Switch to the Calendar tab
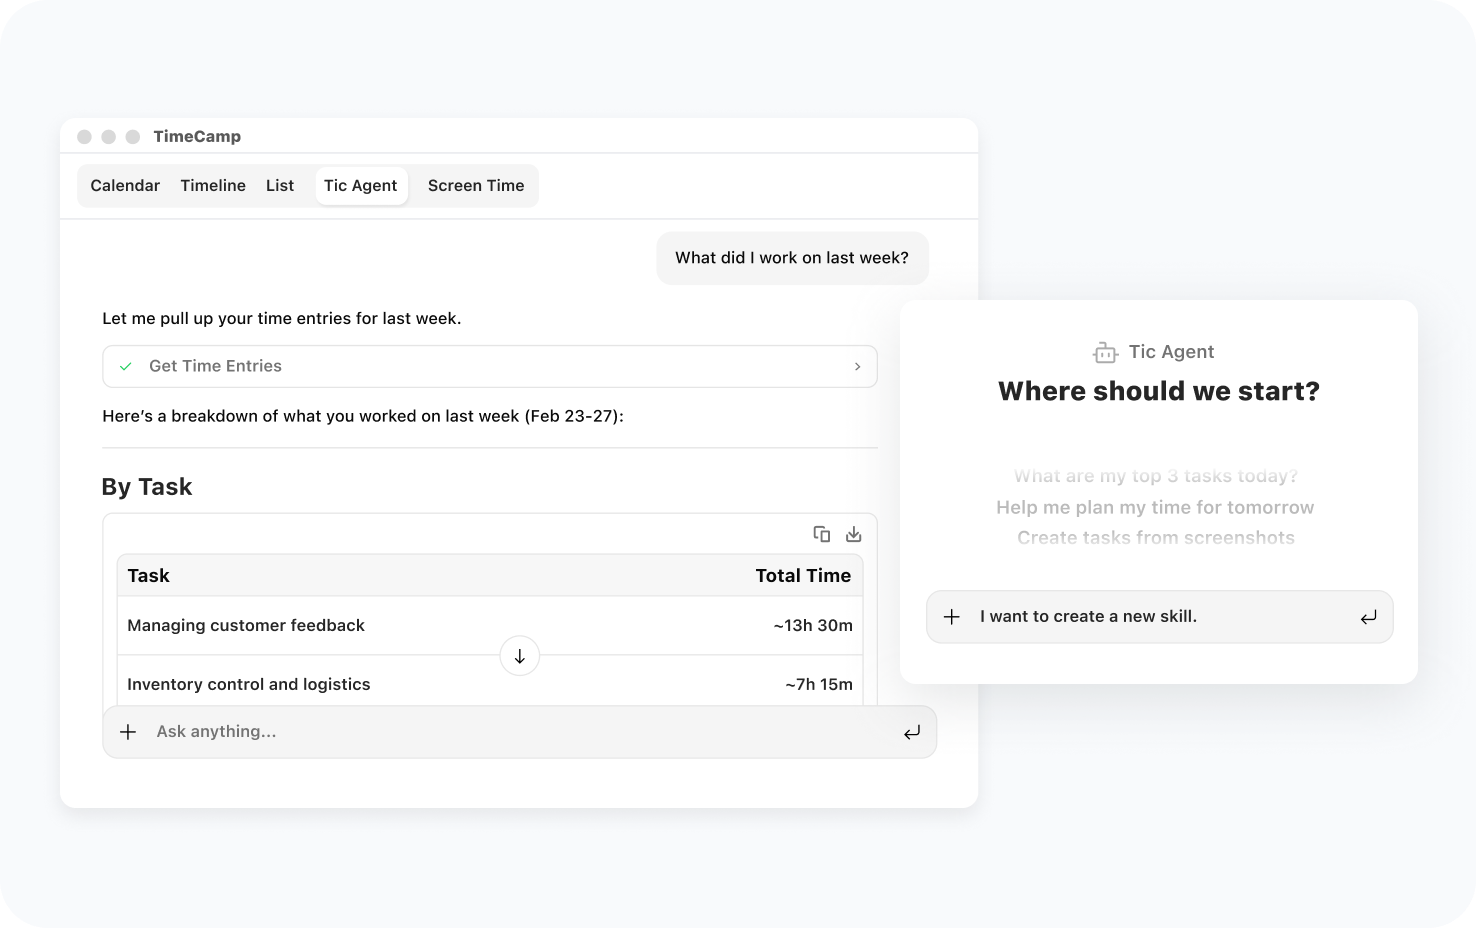This screenshot has height=928, width=1482. pyautogui.click(x=125, y=186)
